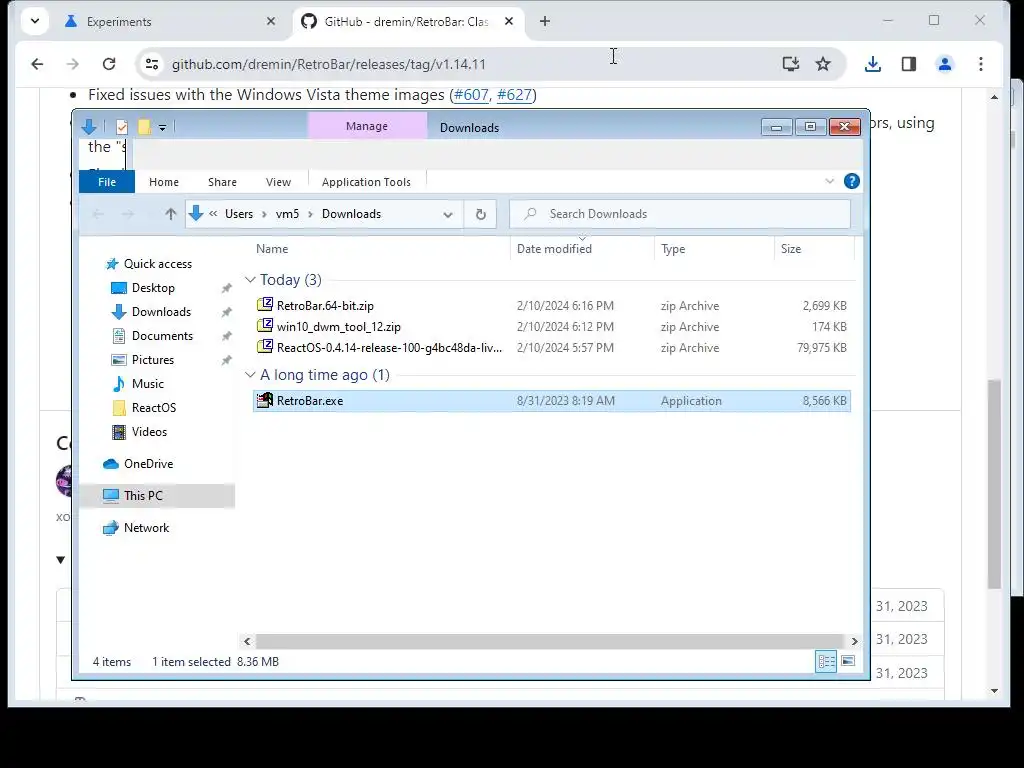Open Music in navigation pane
1024x768 pixels.
(148, 384)
